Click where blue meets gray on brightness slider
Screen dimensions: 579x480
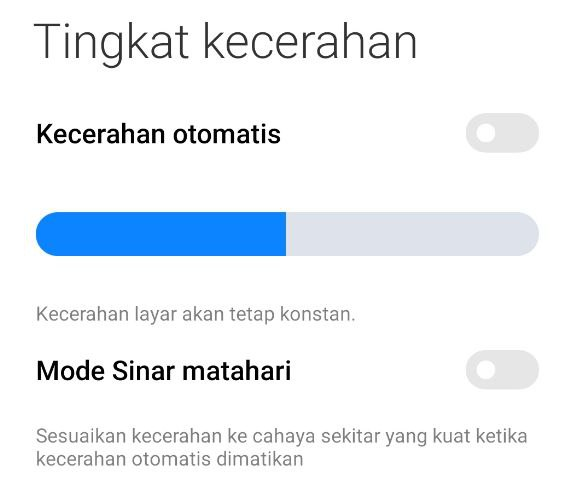pos(286,234)
